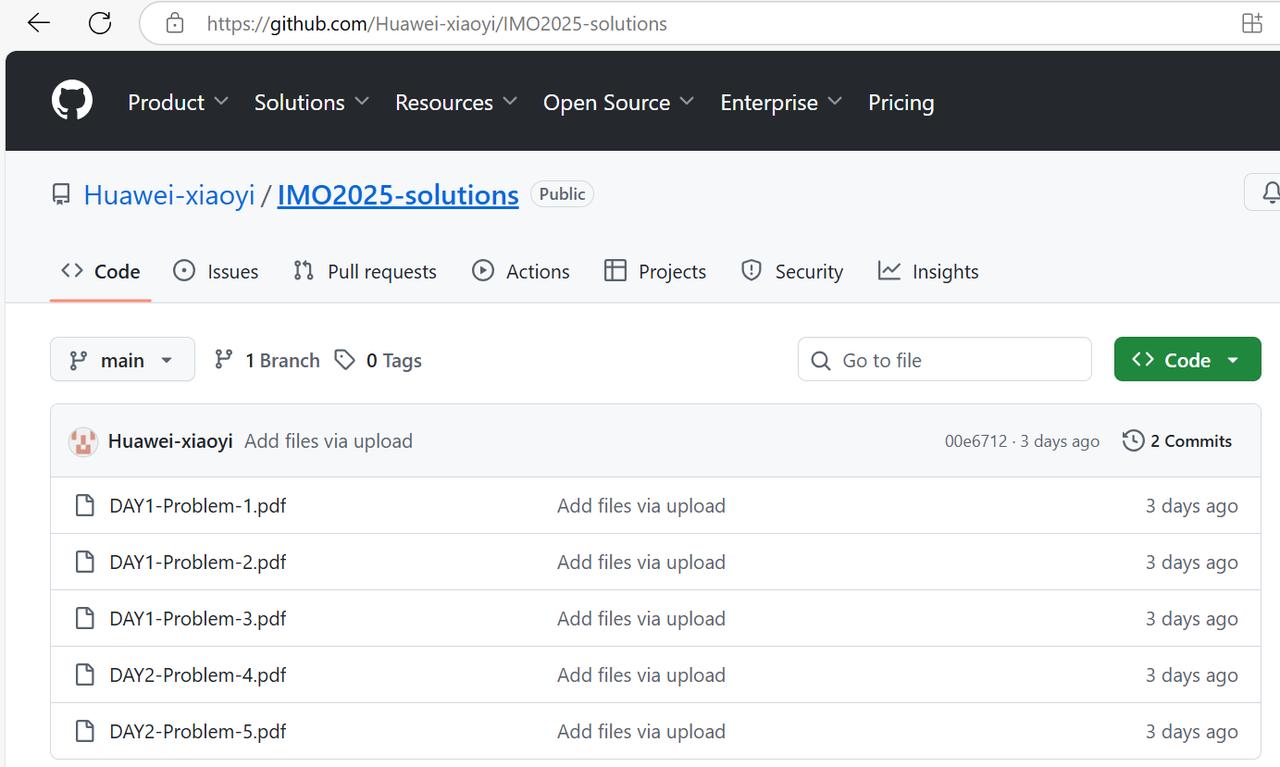
Task: Click file icon for DAY1-Problem-2.pdf
Action: [x=85, y=562]
